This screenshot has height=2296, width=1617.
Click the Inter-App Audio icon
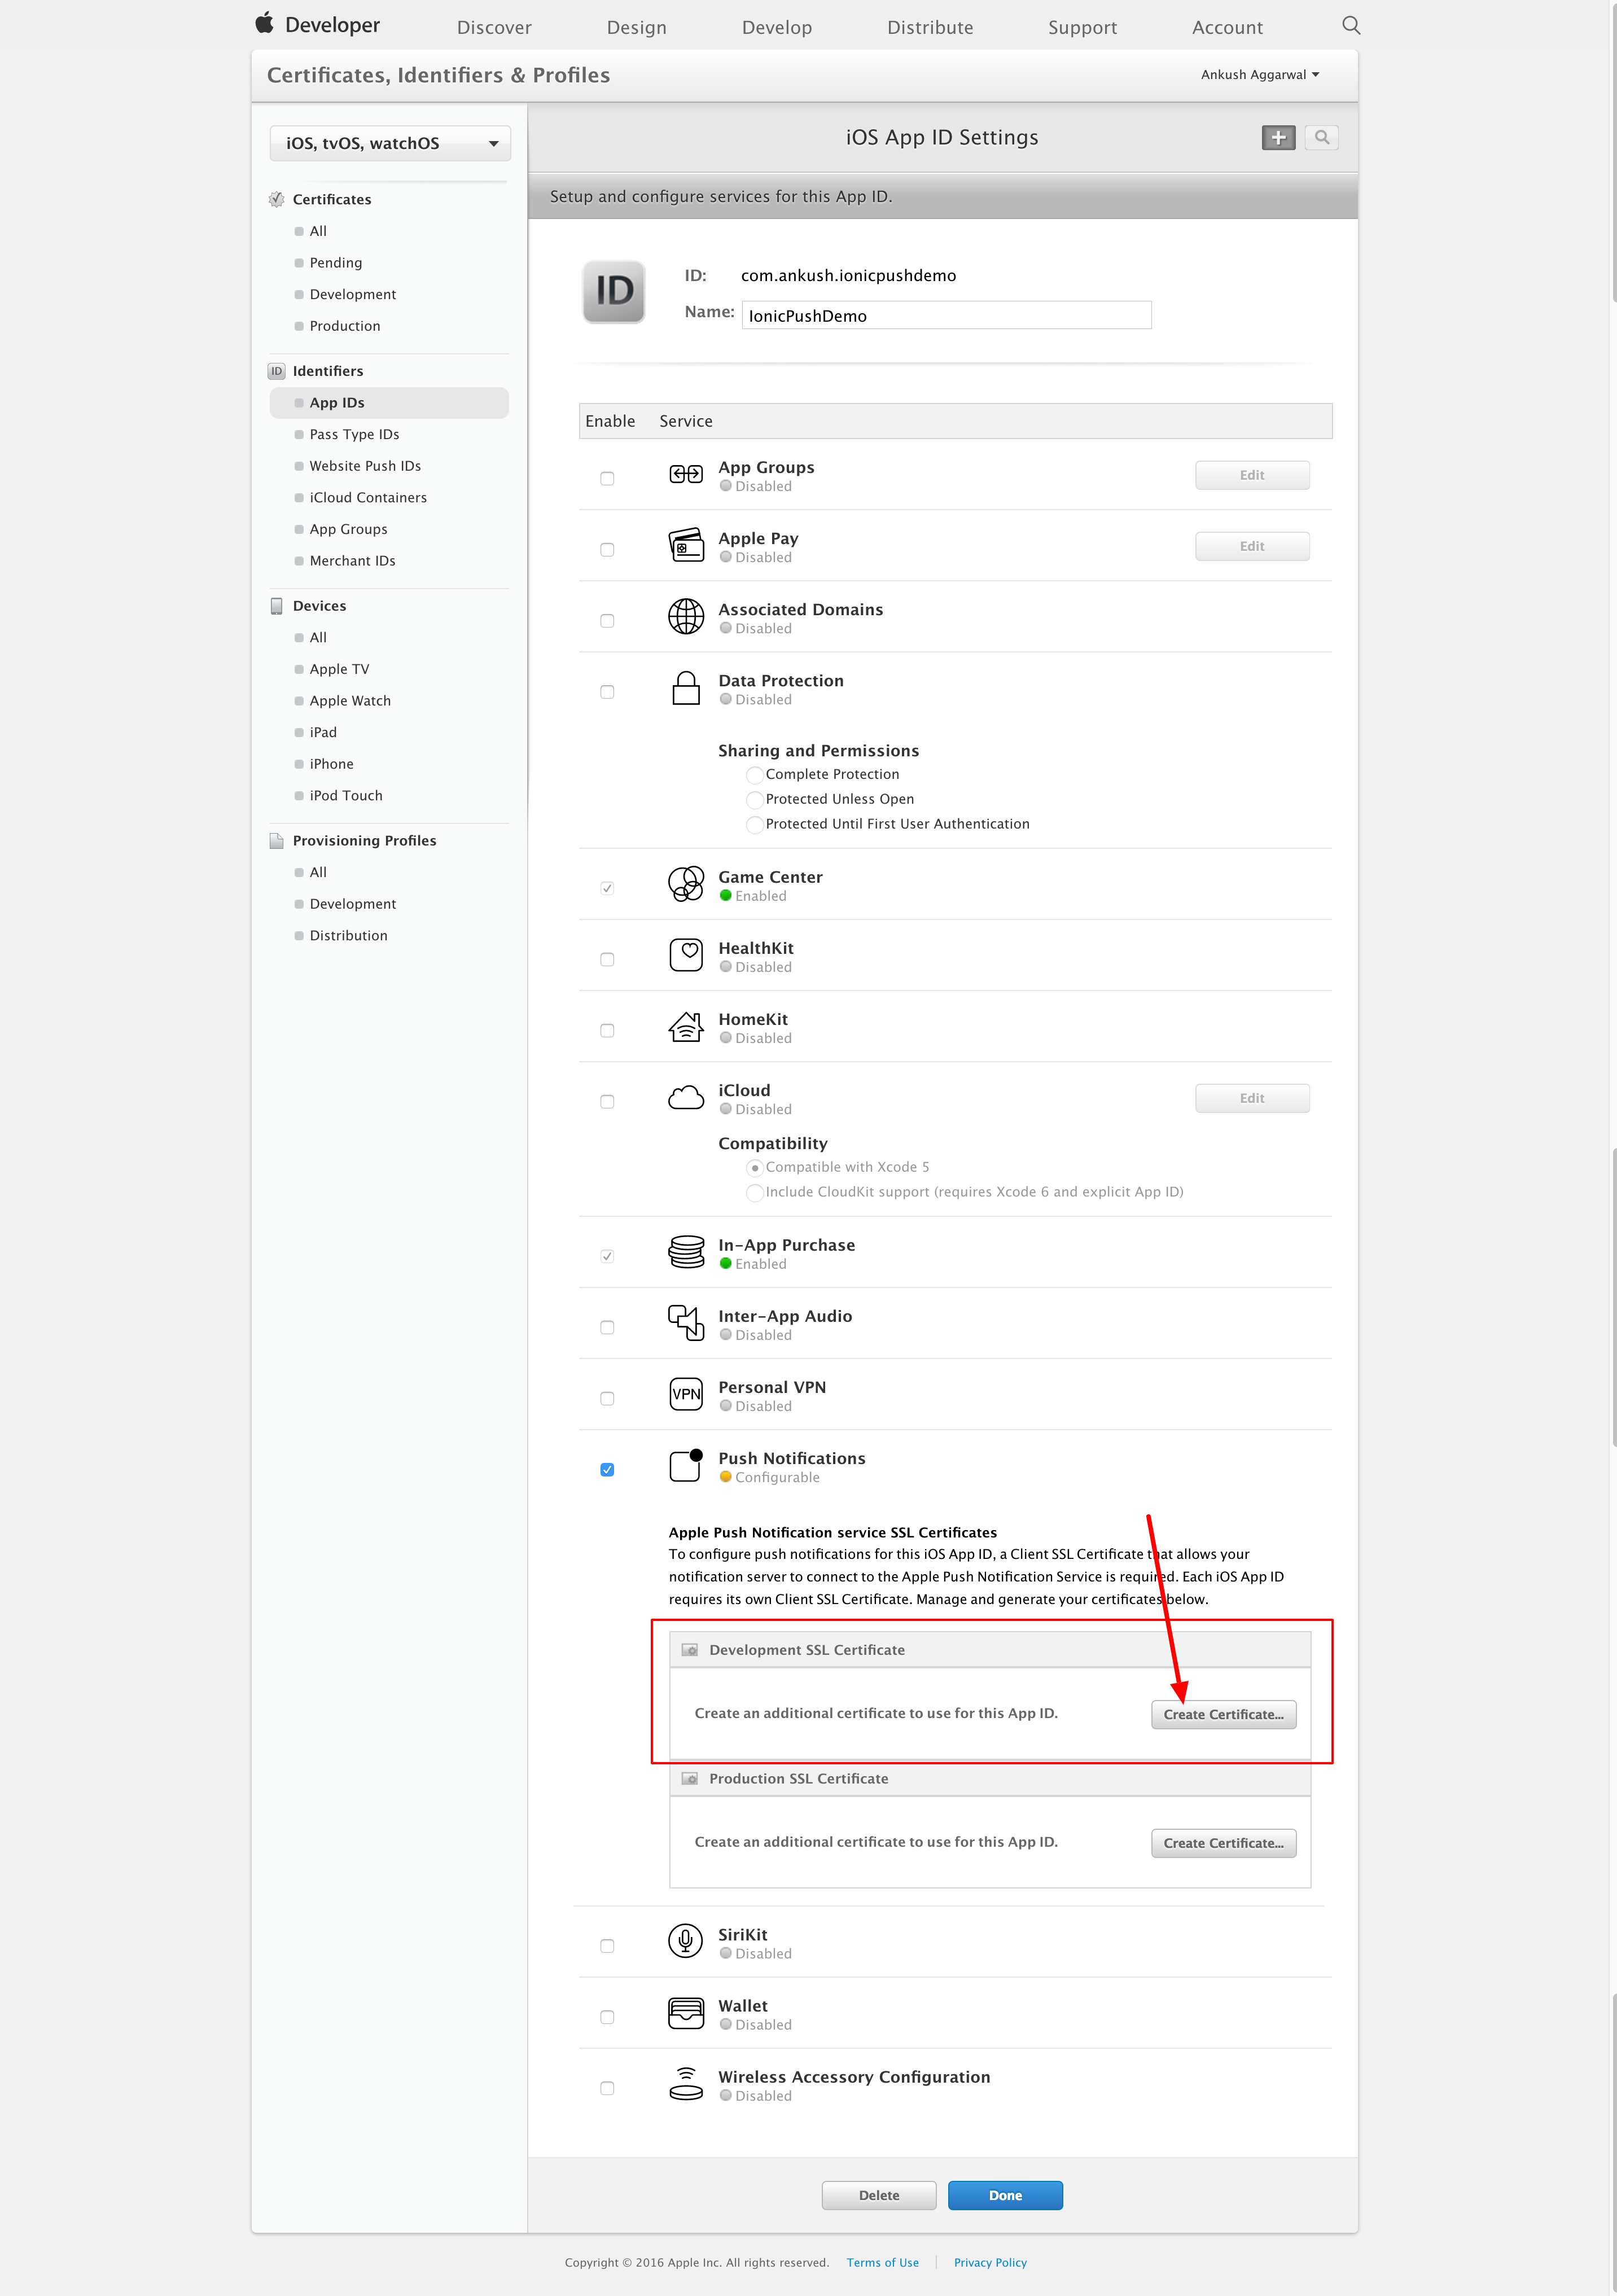tap(686, 1323)
